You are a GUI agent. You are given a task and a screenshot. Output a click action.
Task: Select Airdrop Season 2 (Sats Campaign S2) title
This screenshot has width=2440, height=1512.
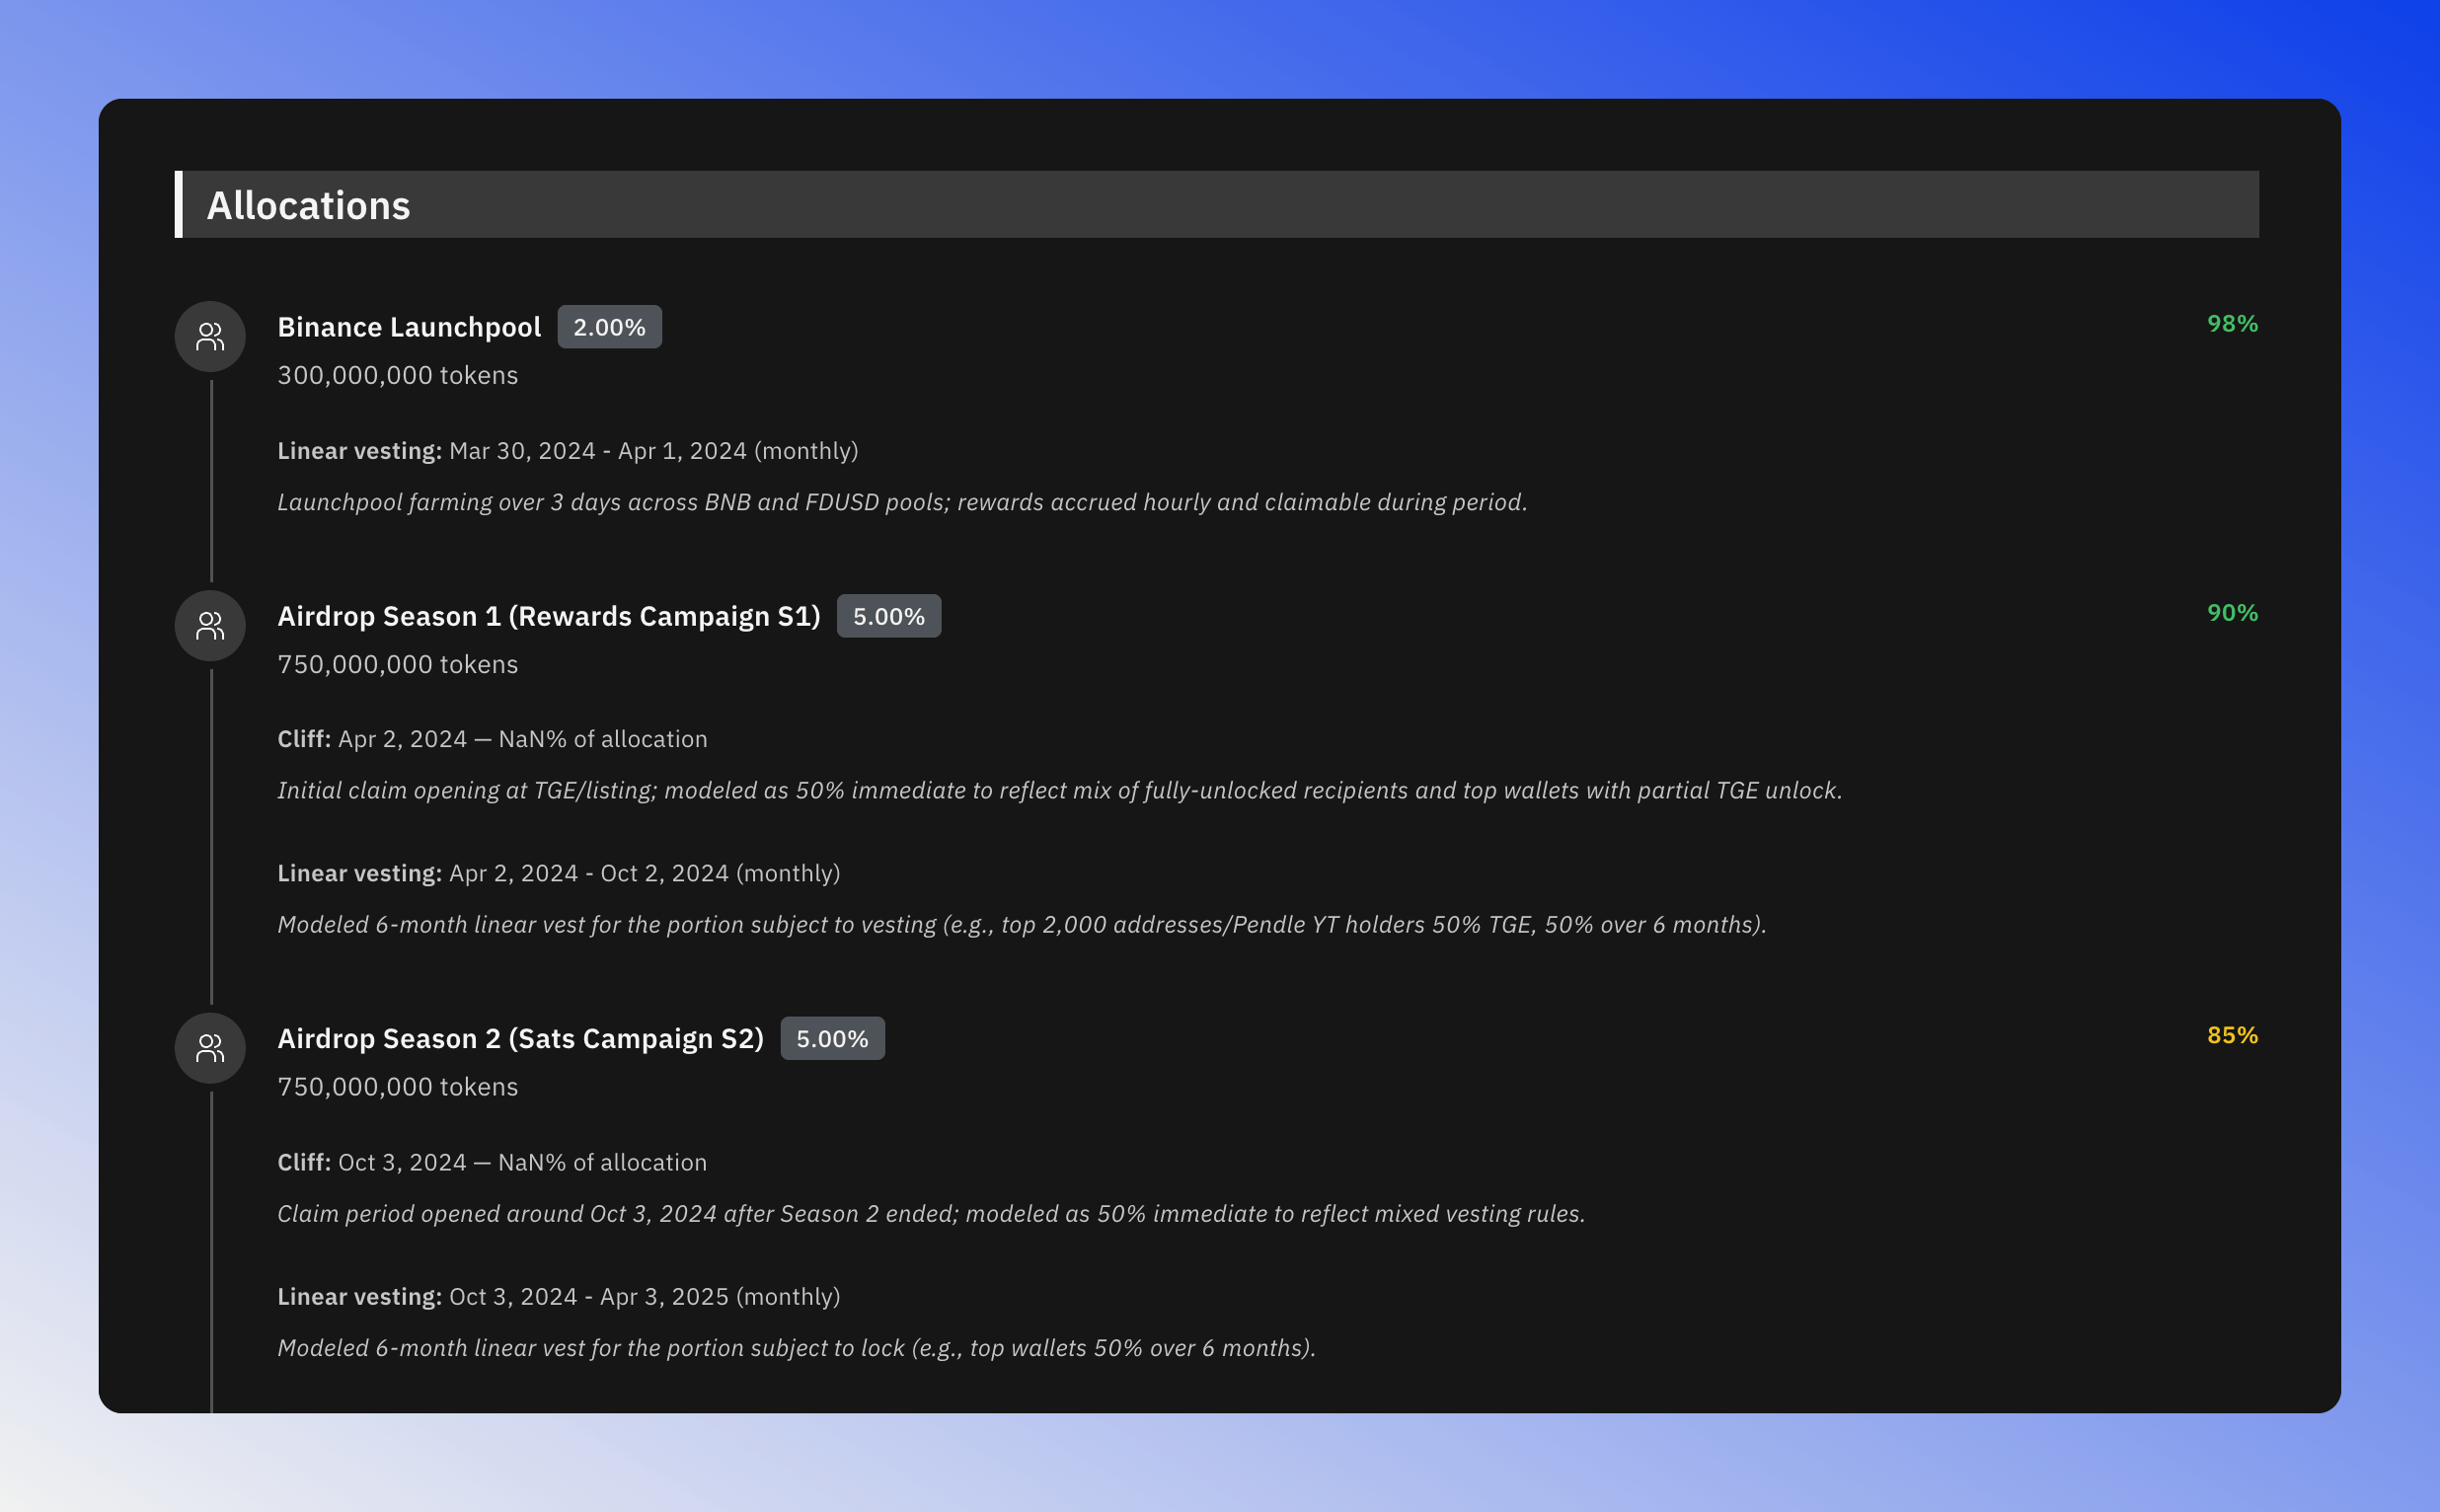pos(520,1038)
